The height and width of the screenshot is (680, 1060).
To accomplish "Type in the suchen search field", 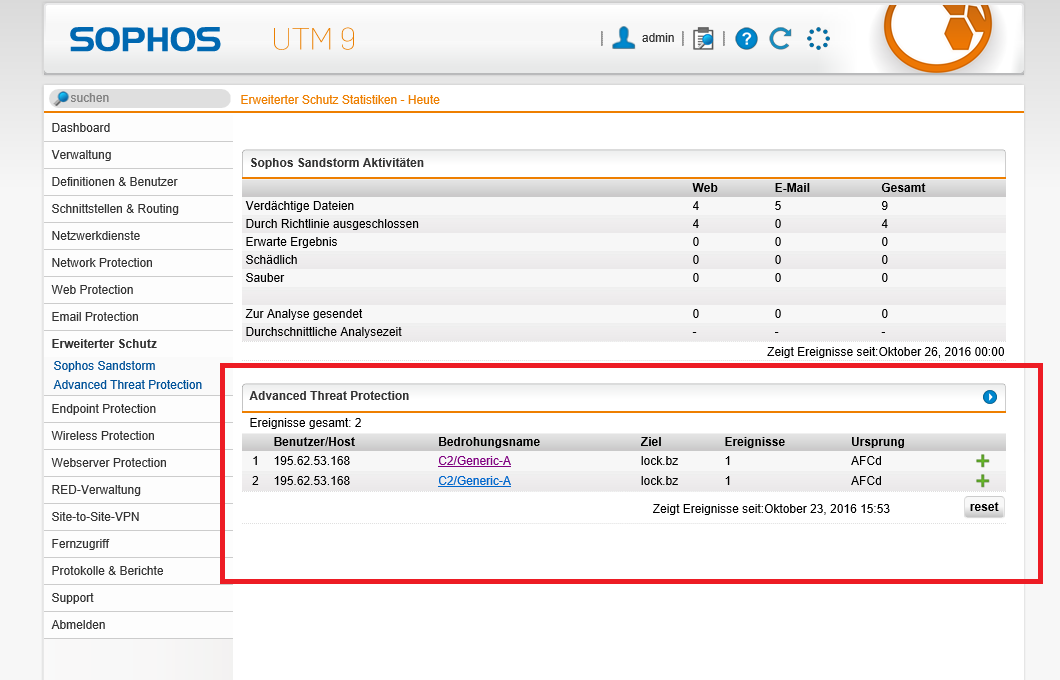I will 145,98.
